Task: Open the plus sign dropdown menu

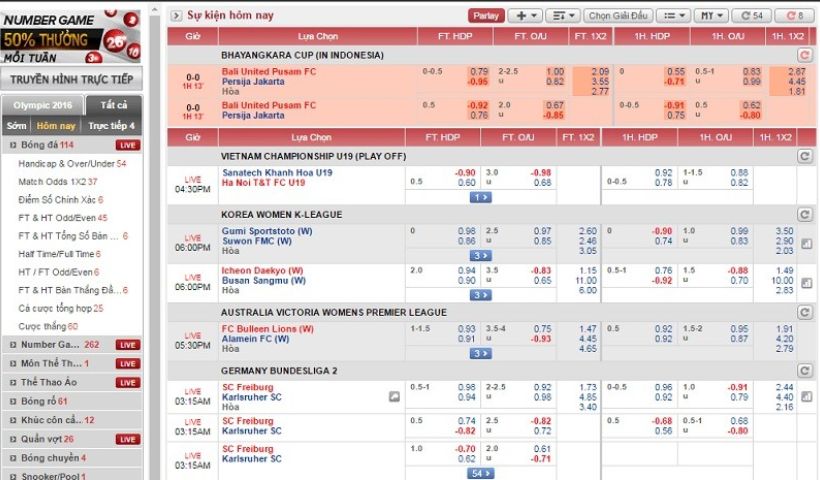Action: 524,16
